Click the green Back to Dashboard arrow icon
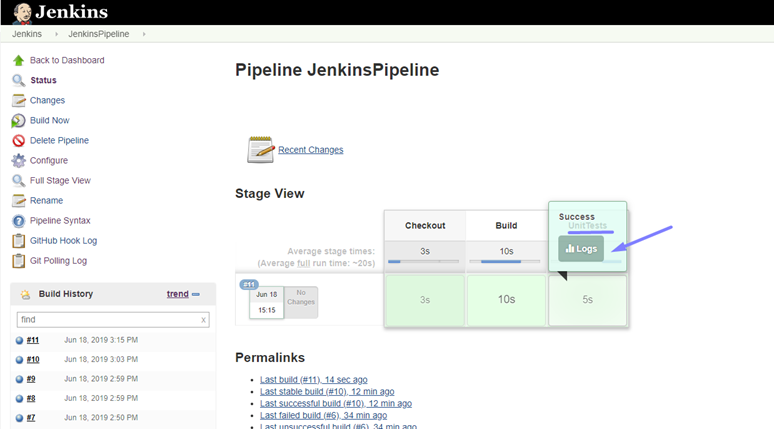This screenshot has height=429, width=774. [18, 60]
